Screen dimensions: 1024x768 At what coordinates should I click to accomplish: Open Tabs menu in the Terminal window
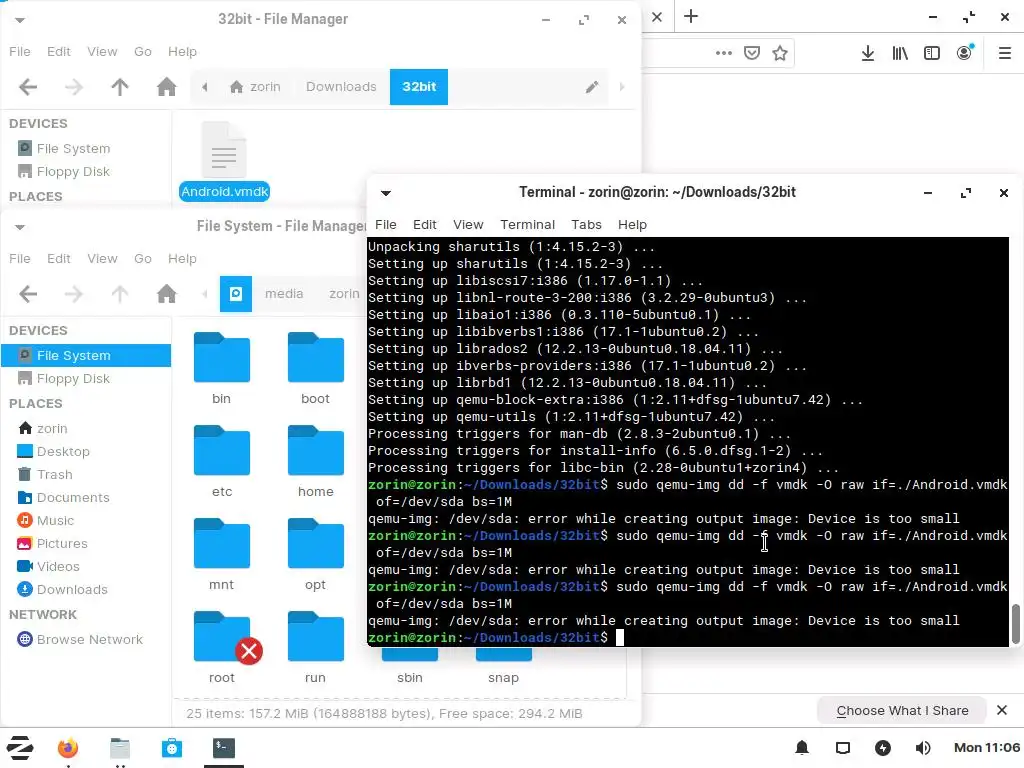586,225
